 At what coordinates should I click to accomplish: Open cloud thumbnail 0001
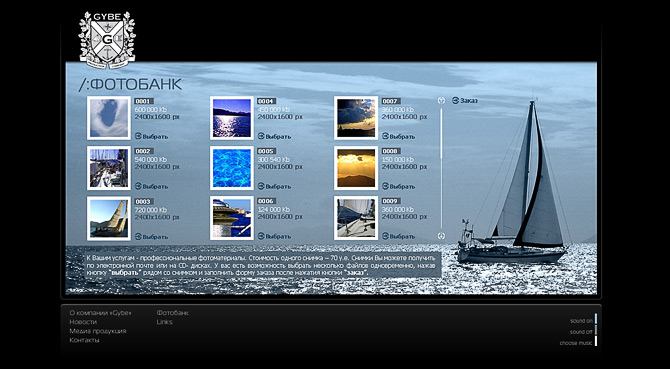pos(109,118)
